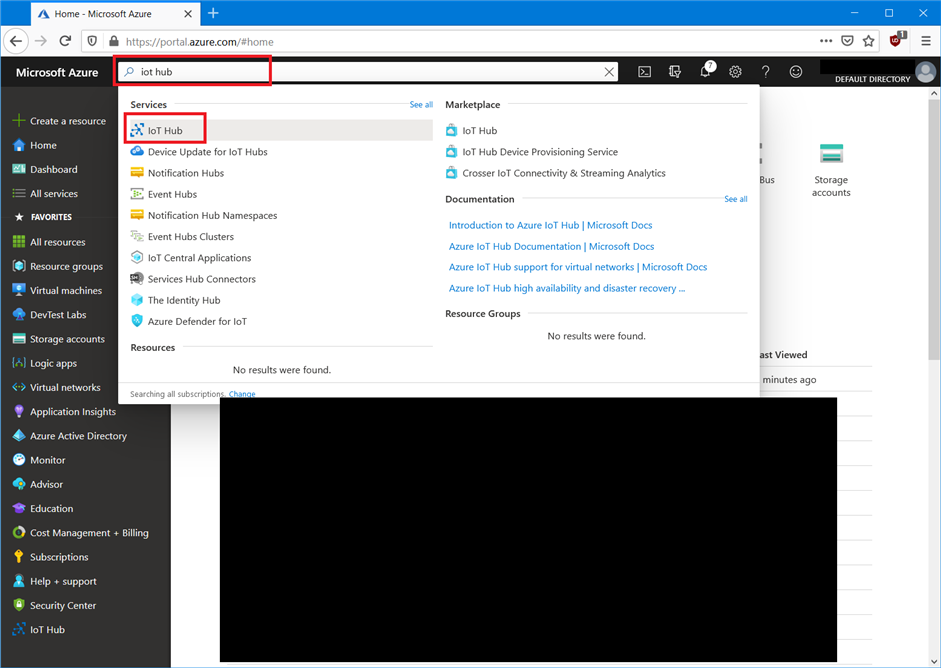Viewport: 941px width, 668px height.
Task: Open Introduction to Azure IoT Hub doc
Action: pyautogui.click(x=550, y=225)
